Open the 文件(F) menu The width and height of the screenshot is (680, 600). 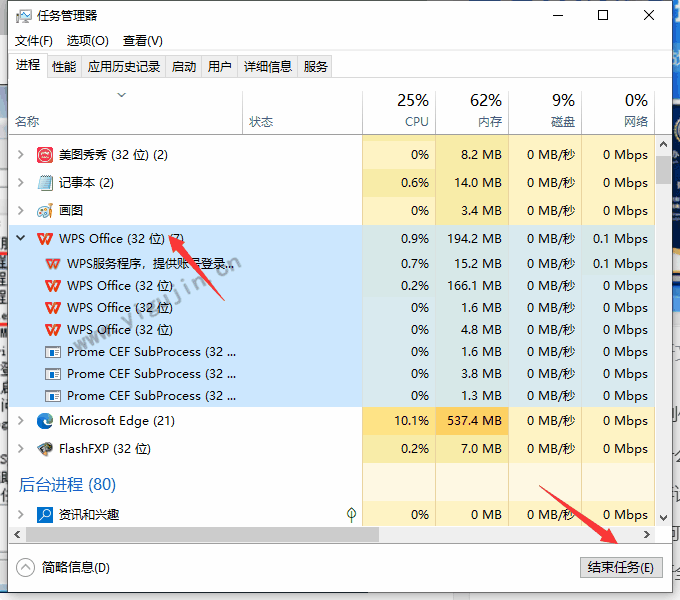[x=33, y=41]
